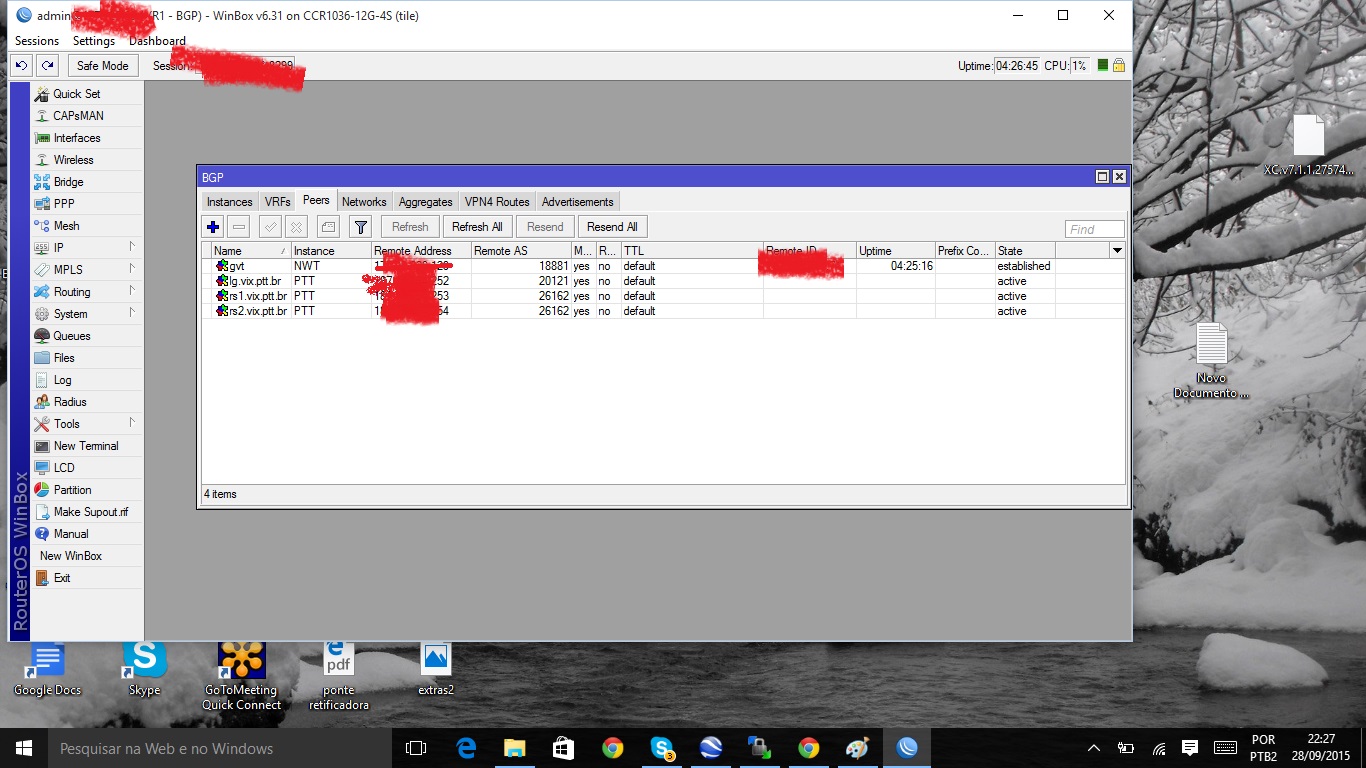Open the Dashboard menu
Image resolution: width=1366 pixels, height=768 pixels.
pyautogui.click(x=157, y=41)
